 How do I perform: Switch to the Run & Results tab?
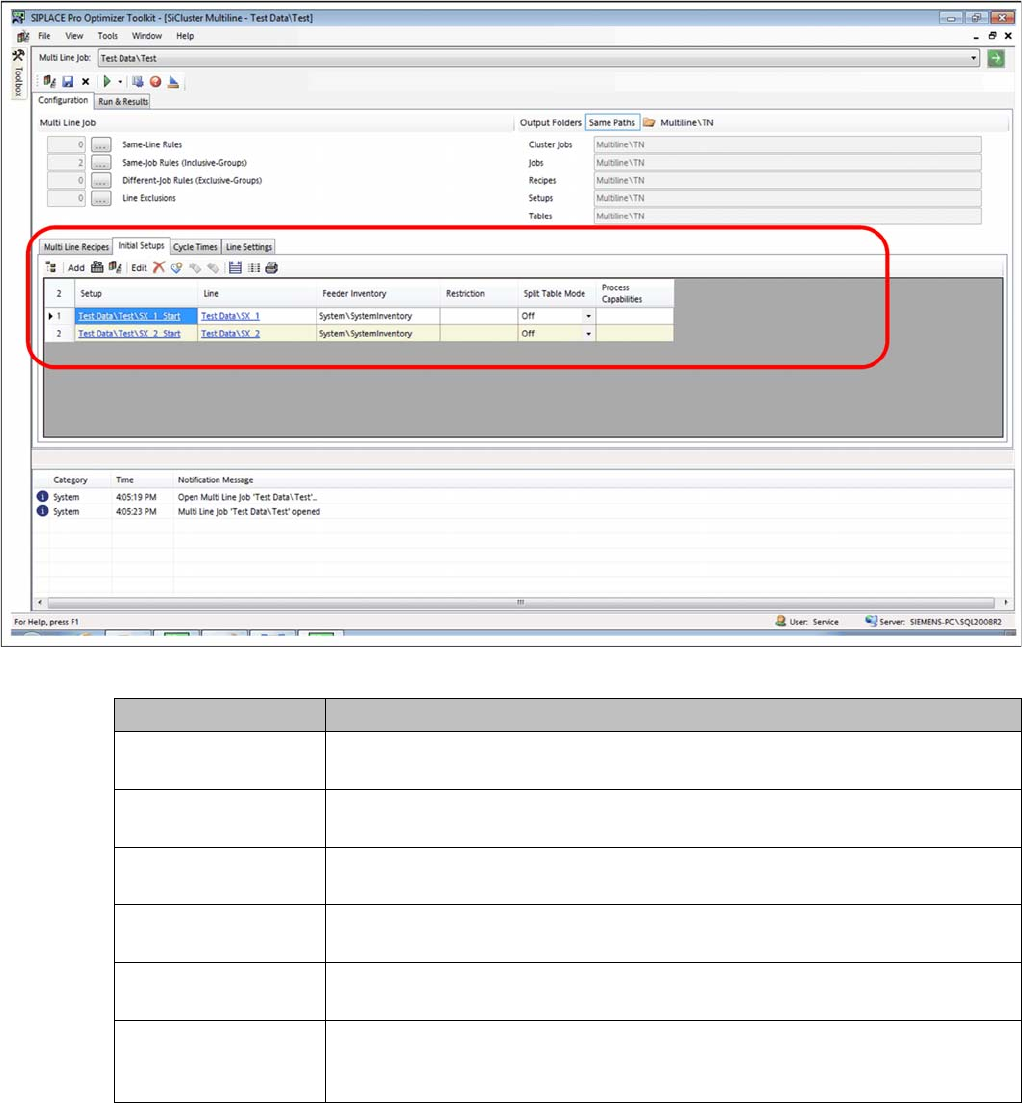click(123, 101)
